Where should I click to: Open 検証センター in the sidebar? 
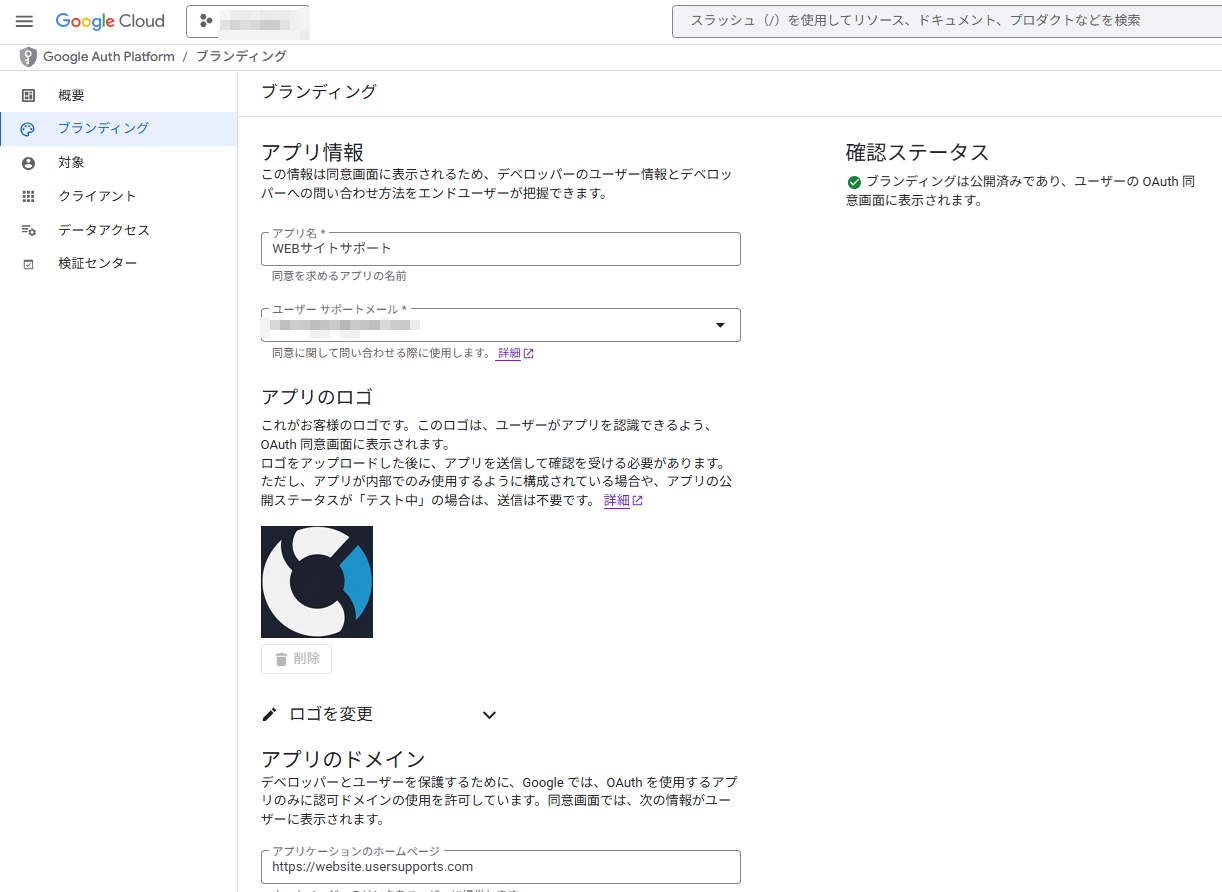click(x=119, y=264)
